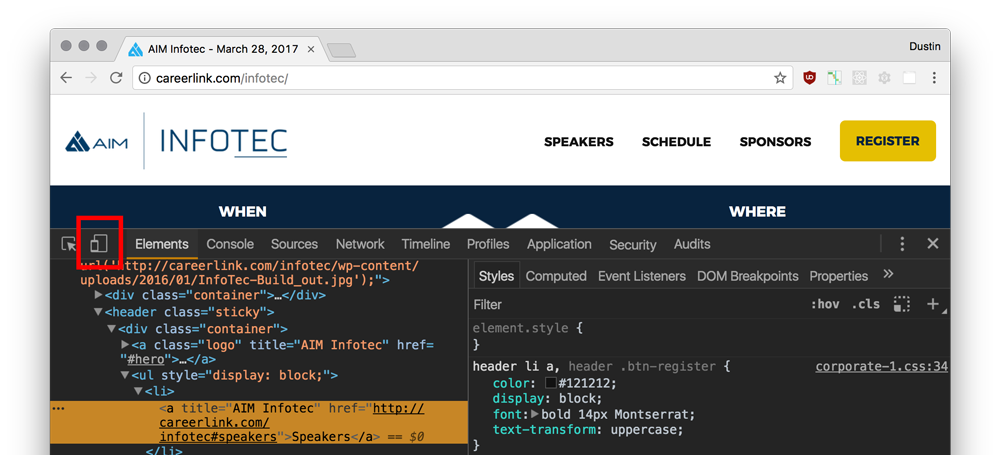Click the browser back arrow
This screenshot has height=455, width=1000.
66,78
